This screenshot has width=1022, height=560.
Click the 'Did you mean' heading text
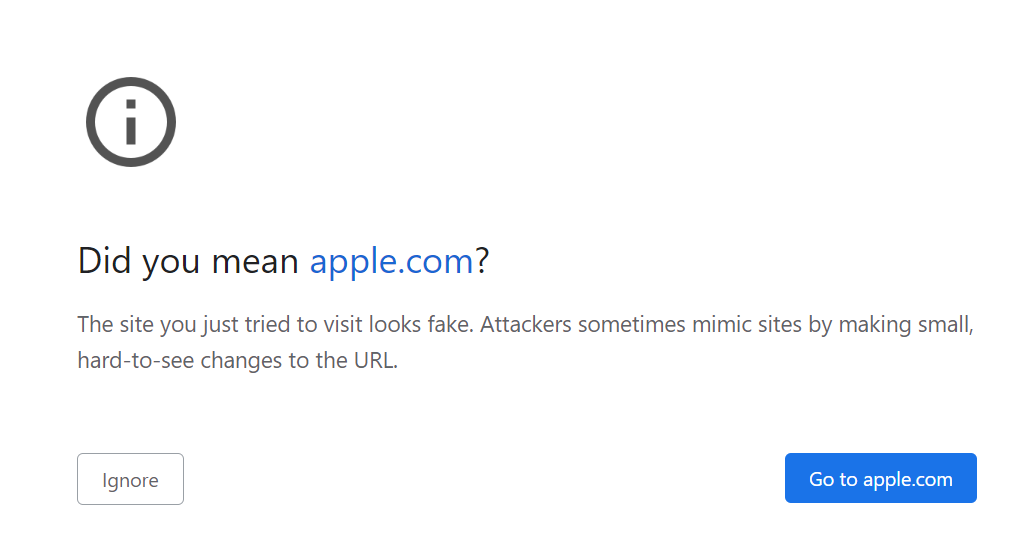(188, 261)
